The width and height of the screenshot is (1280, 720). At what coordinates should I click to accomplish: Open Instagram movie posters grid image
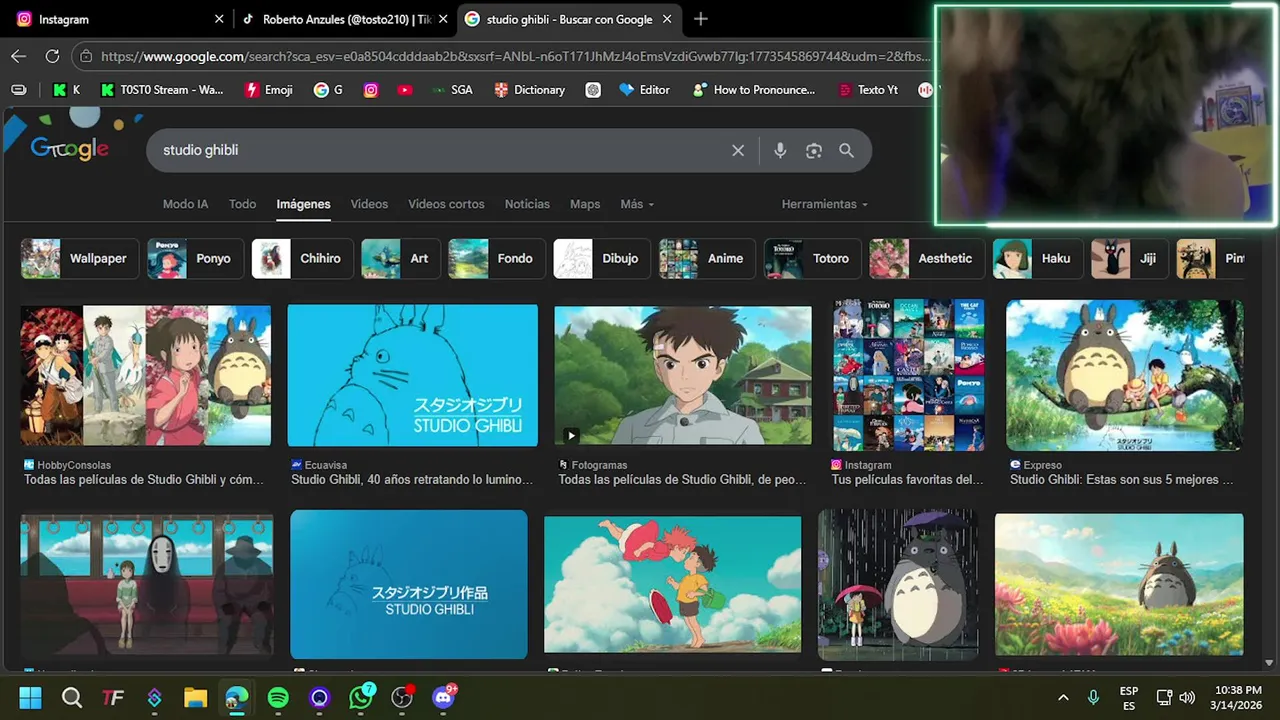[909, 375]
